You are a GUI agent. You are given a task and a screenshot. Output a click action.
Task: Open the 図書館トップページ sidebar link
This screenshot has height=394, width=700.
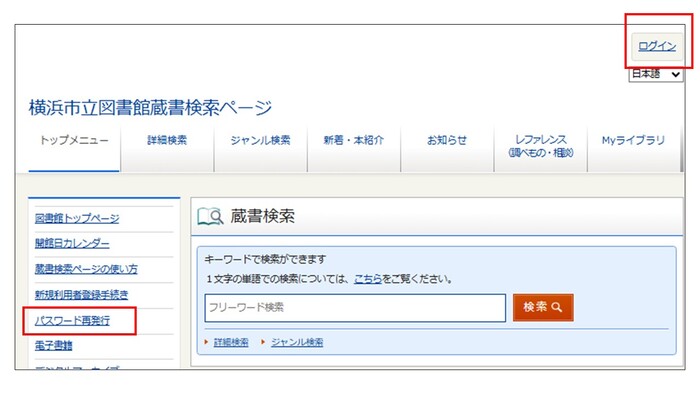click(77, 218)
